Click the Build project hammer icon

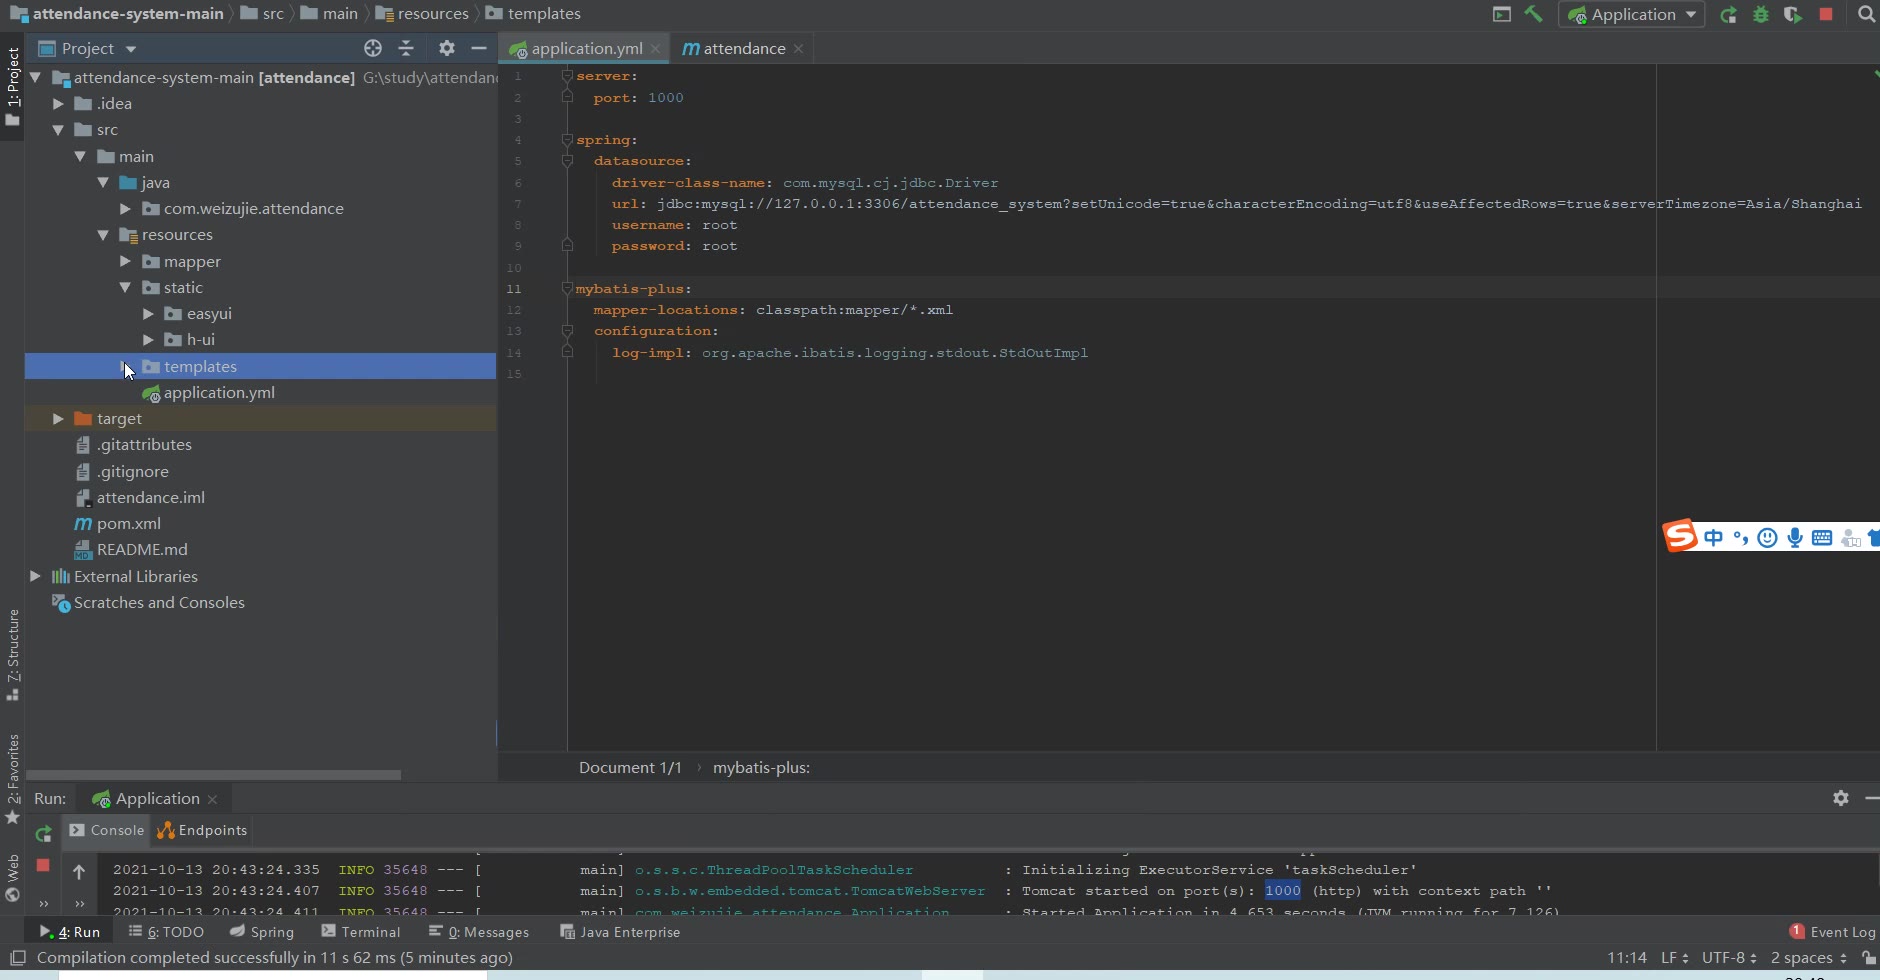(x=1533, y=14)
